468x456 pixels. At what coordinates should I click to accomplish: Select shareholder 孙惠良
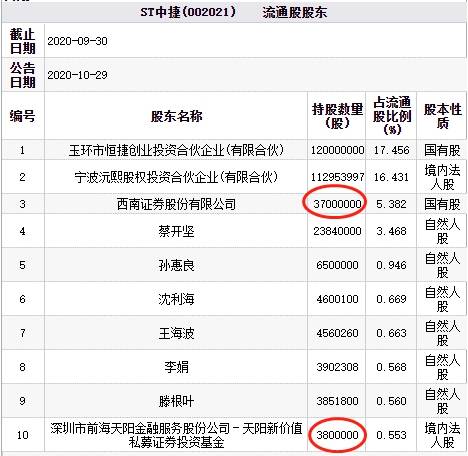[x=176, y=265]
